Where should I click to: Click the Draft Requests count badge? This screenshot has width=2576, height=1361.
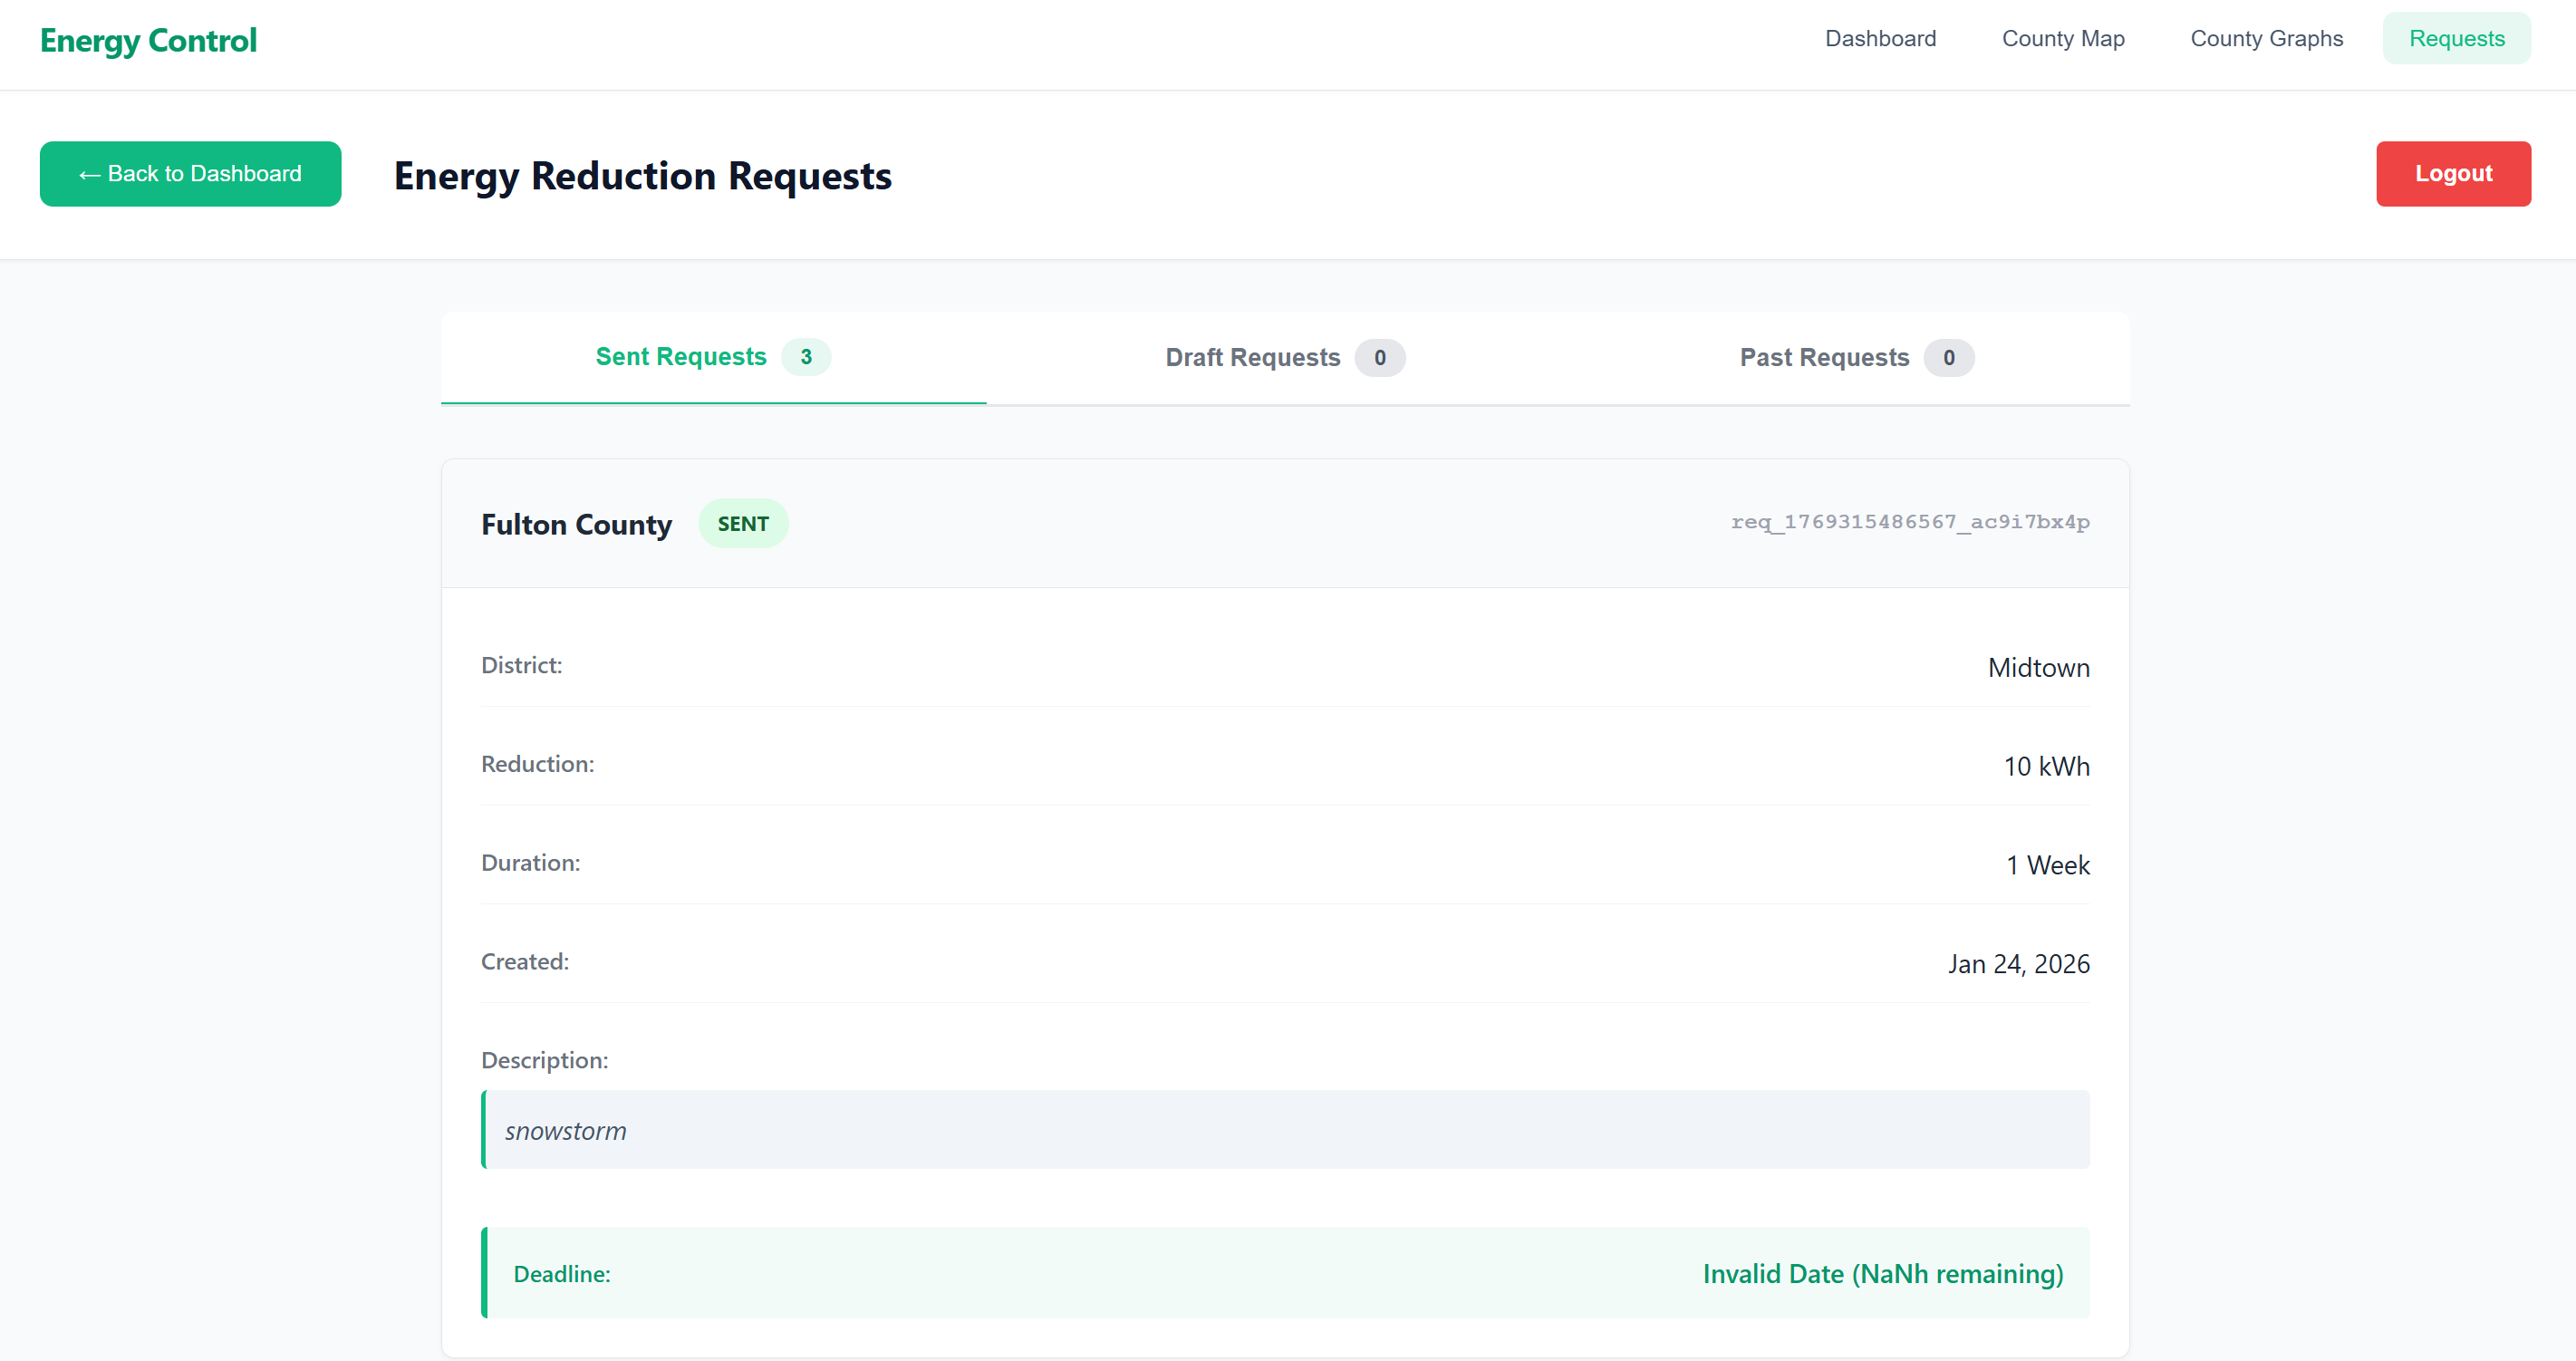[1379, 358]
